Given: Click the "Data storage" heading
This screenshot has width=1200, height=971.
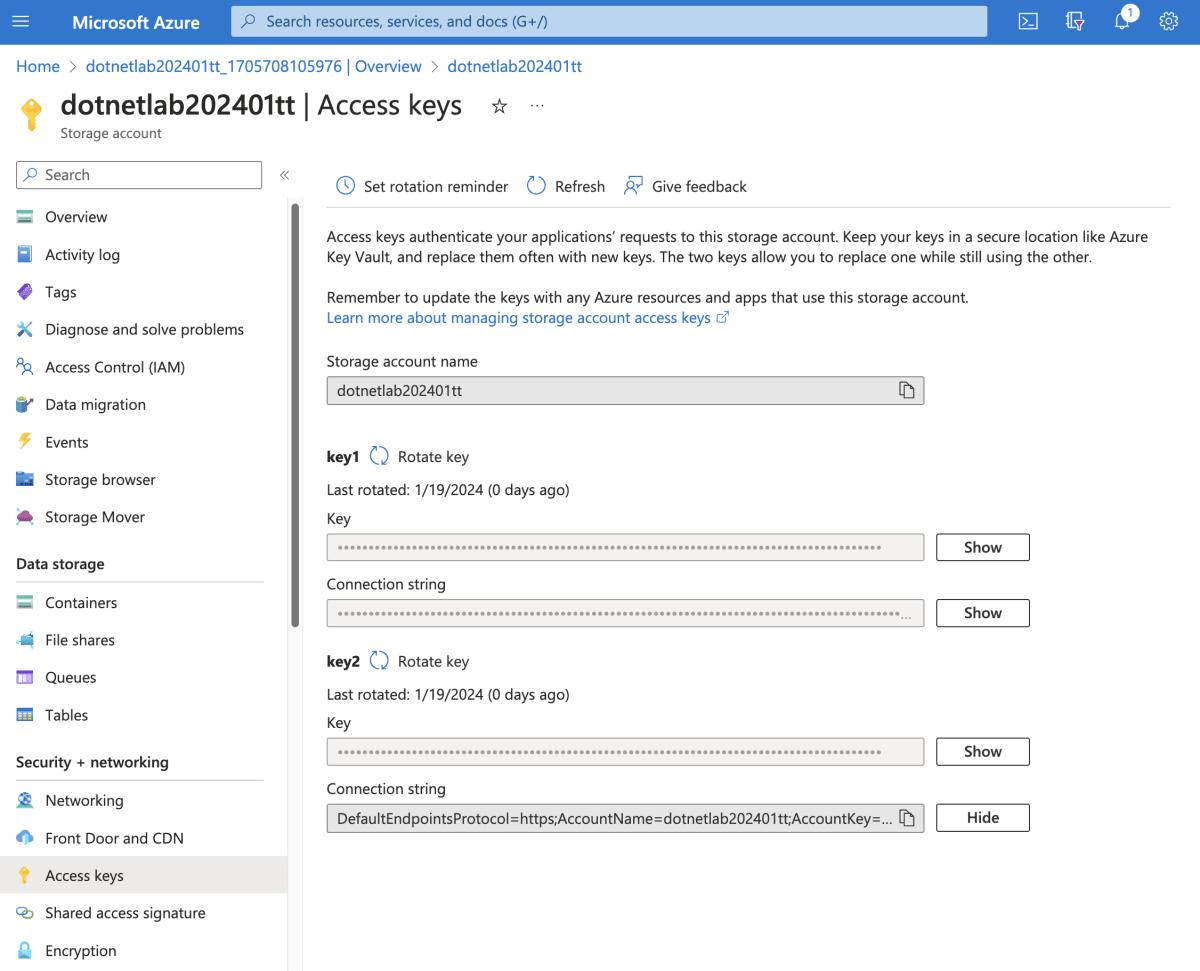Looking at the screenshot, I should (60, 564).
